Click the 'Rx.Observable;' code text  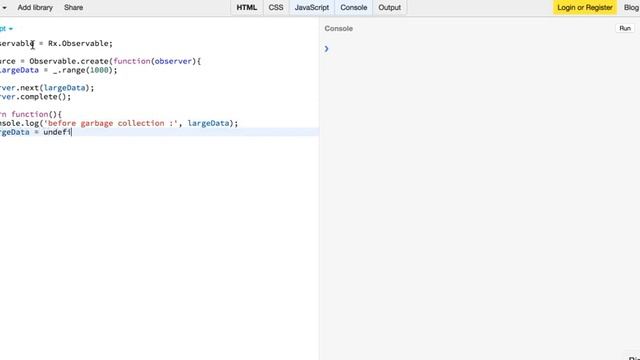click(x=80, y=43)
